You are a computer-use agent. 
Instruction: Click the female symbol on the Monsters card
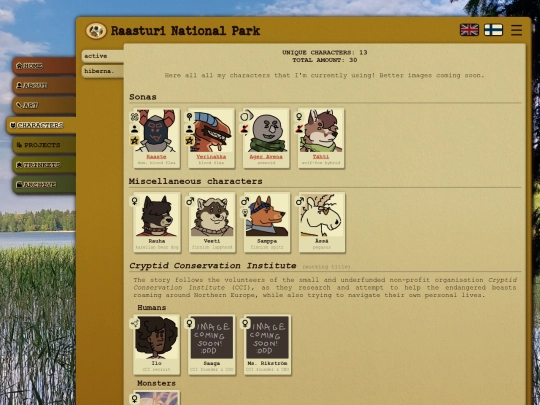134,399
